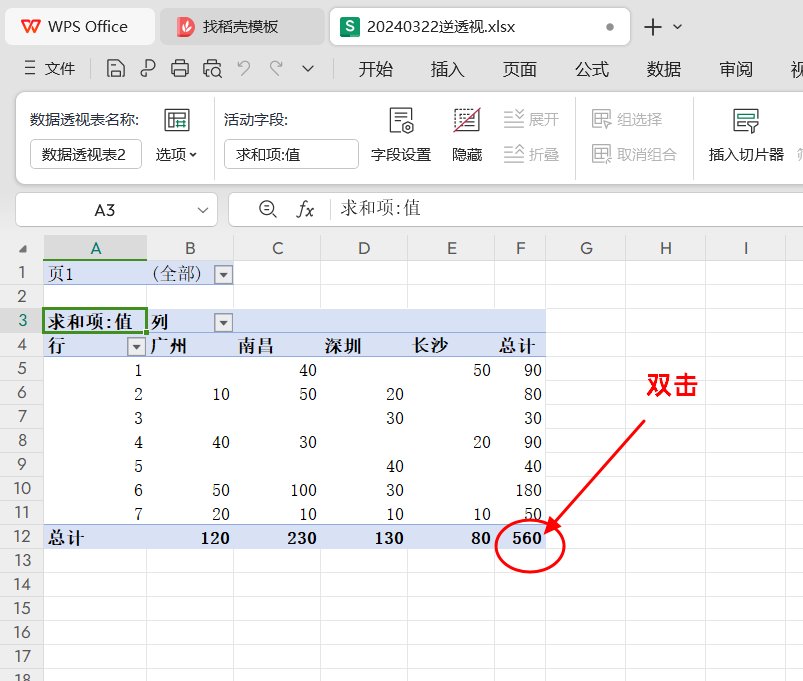Image resolution: width=803 pixels, height=681 pixels.
Task: Click the 180 total in row 10
Action: [520, 490]
